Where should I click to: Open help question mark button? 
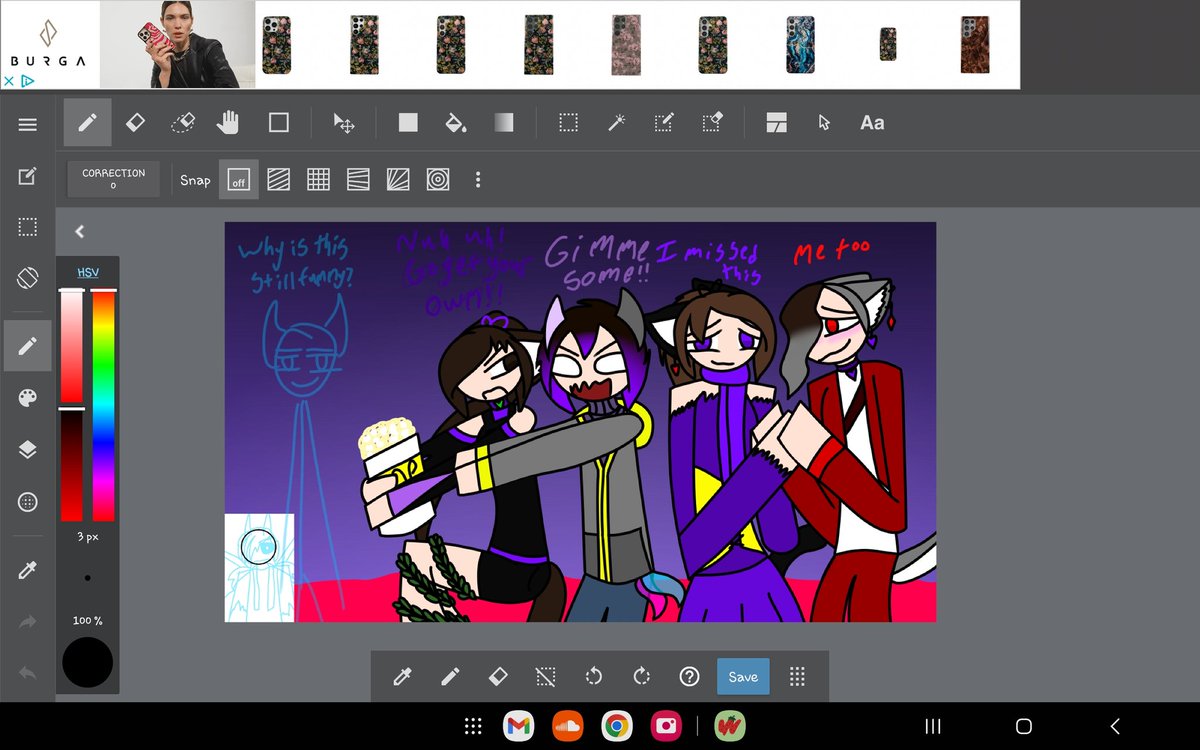pyautogui.click(x=689, y=677)
